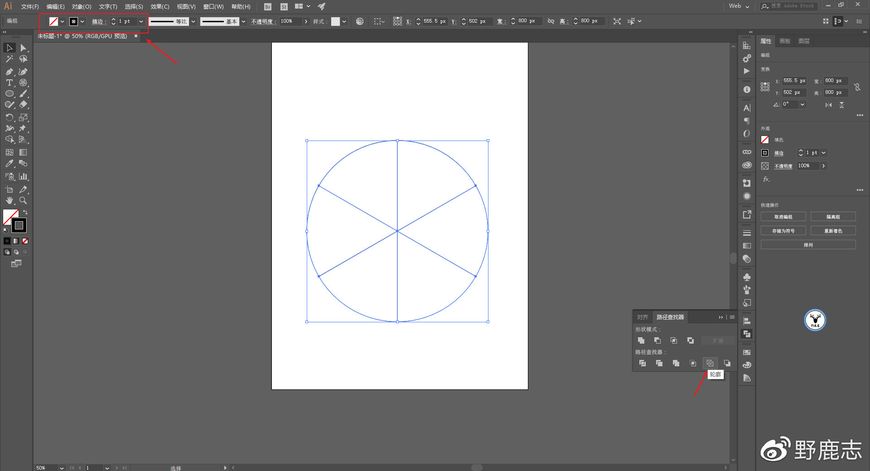Open the 窗口(W) menu
The image size is (870, 471).
coord(213,6)
